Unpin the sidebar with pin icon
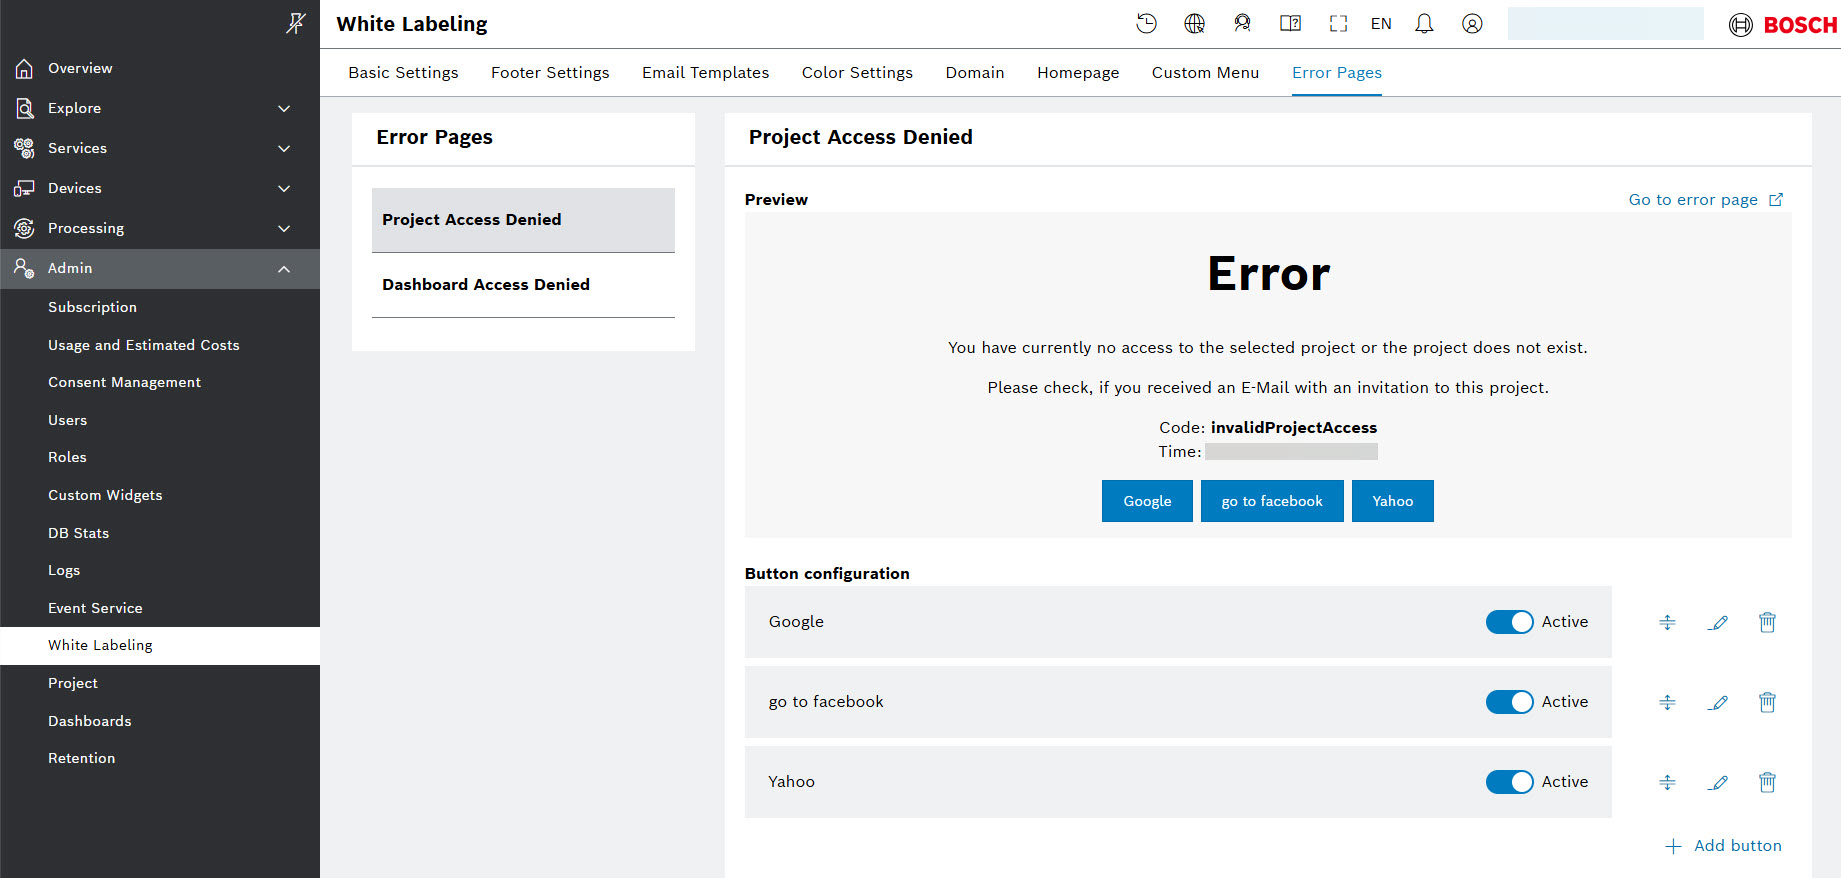Viewport: 1841px width, 878px height. point(295,23)
